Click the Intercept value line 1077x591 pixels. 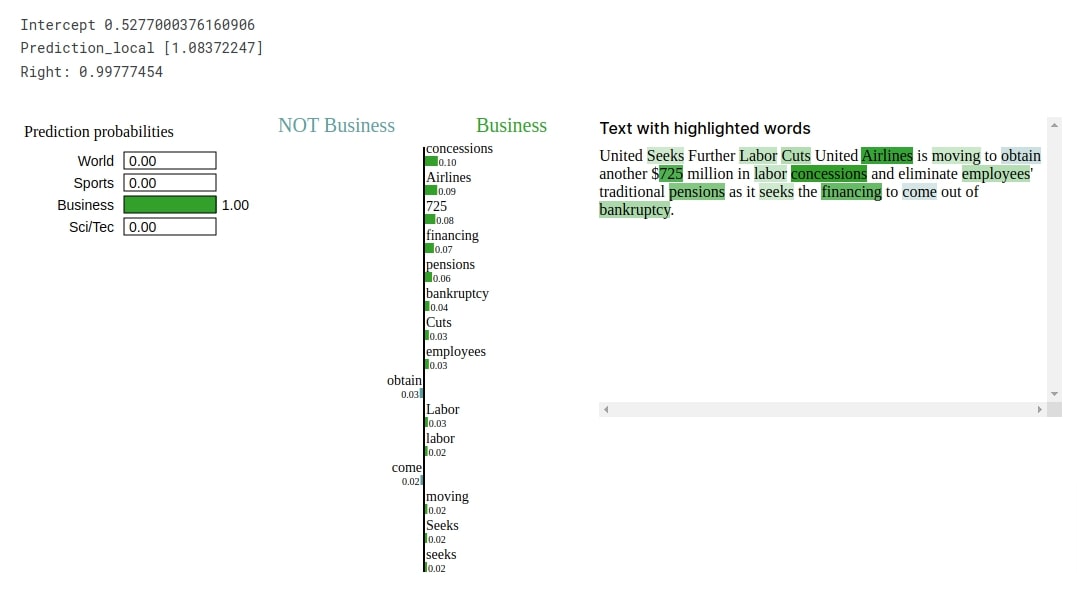[137, 25]
